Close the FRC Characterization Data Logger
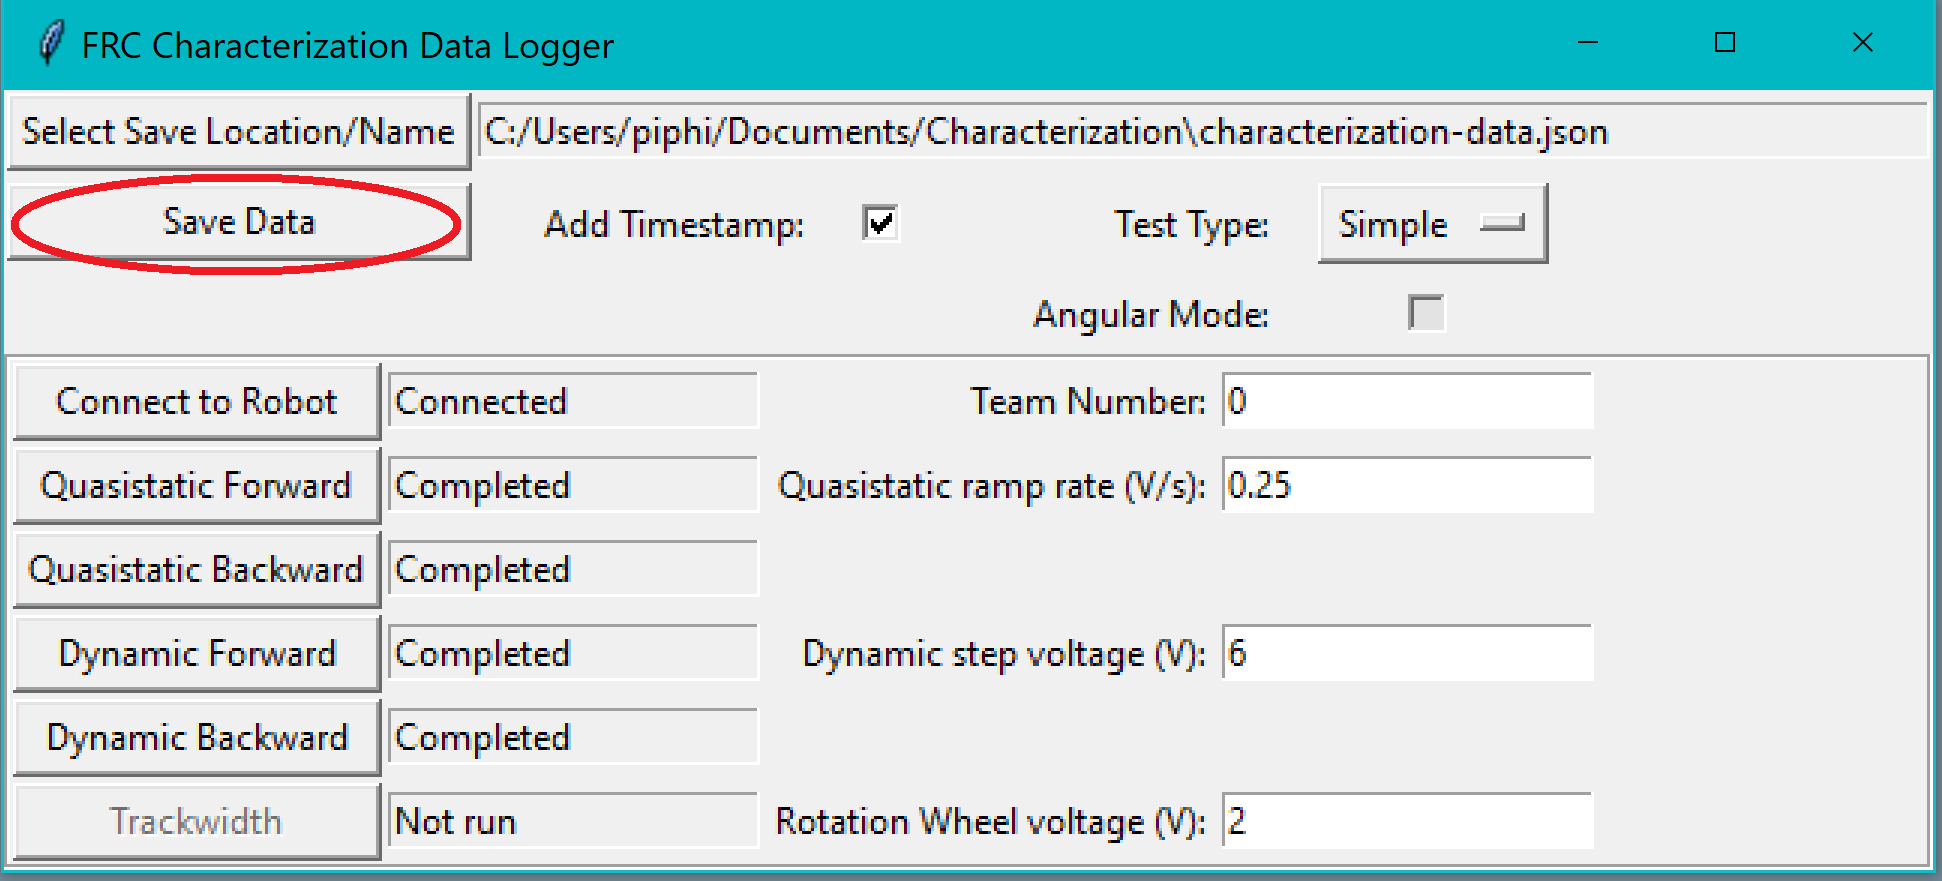The image size is (1942, 881). [x=1862, y=43]
